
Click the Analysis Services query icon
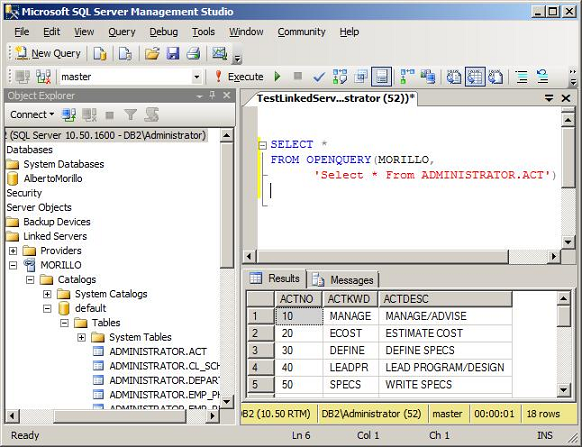(x=125, y=54)
